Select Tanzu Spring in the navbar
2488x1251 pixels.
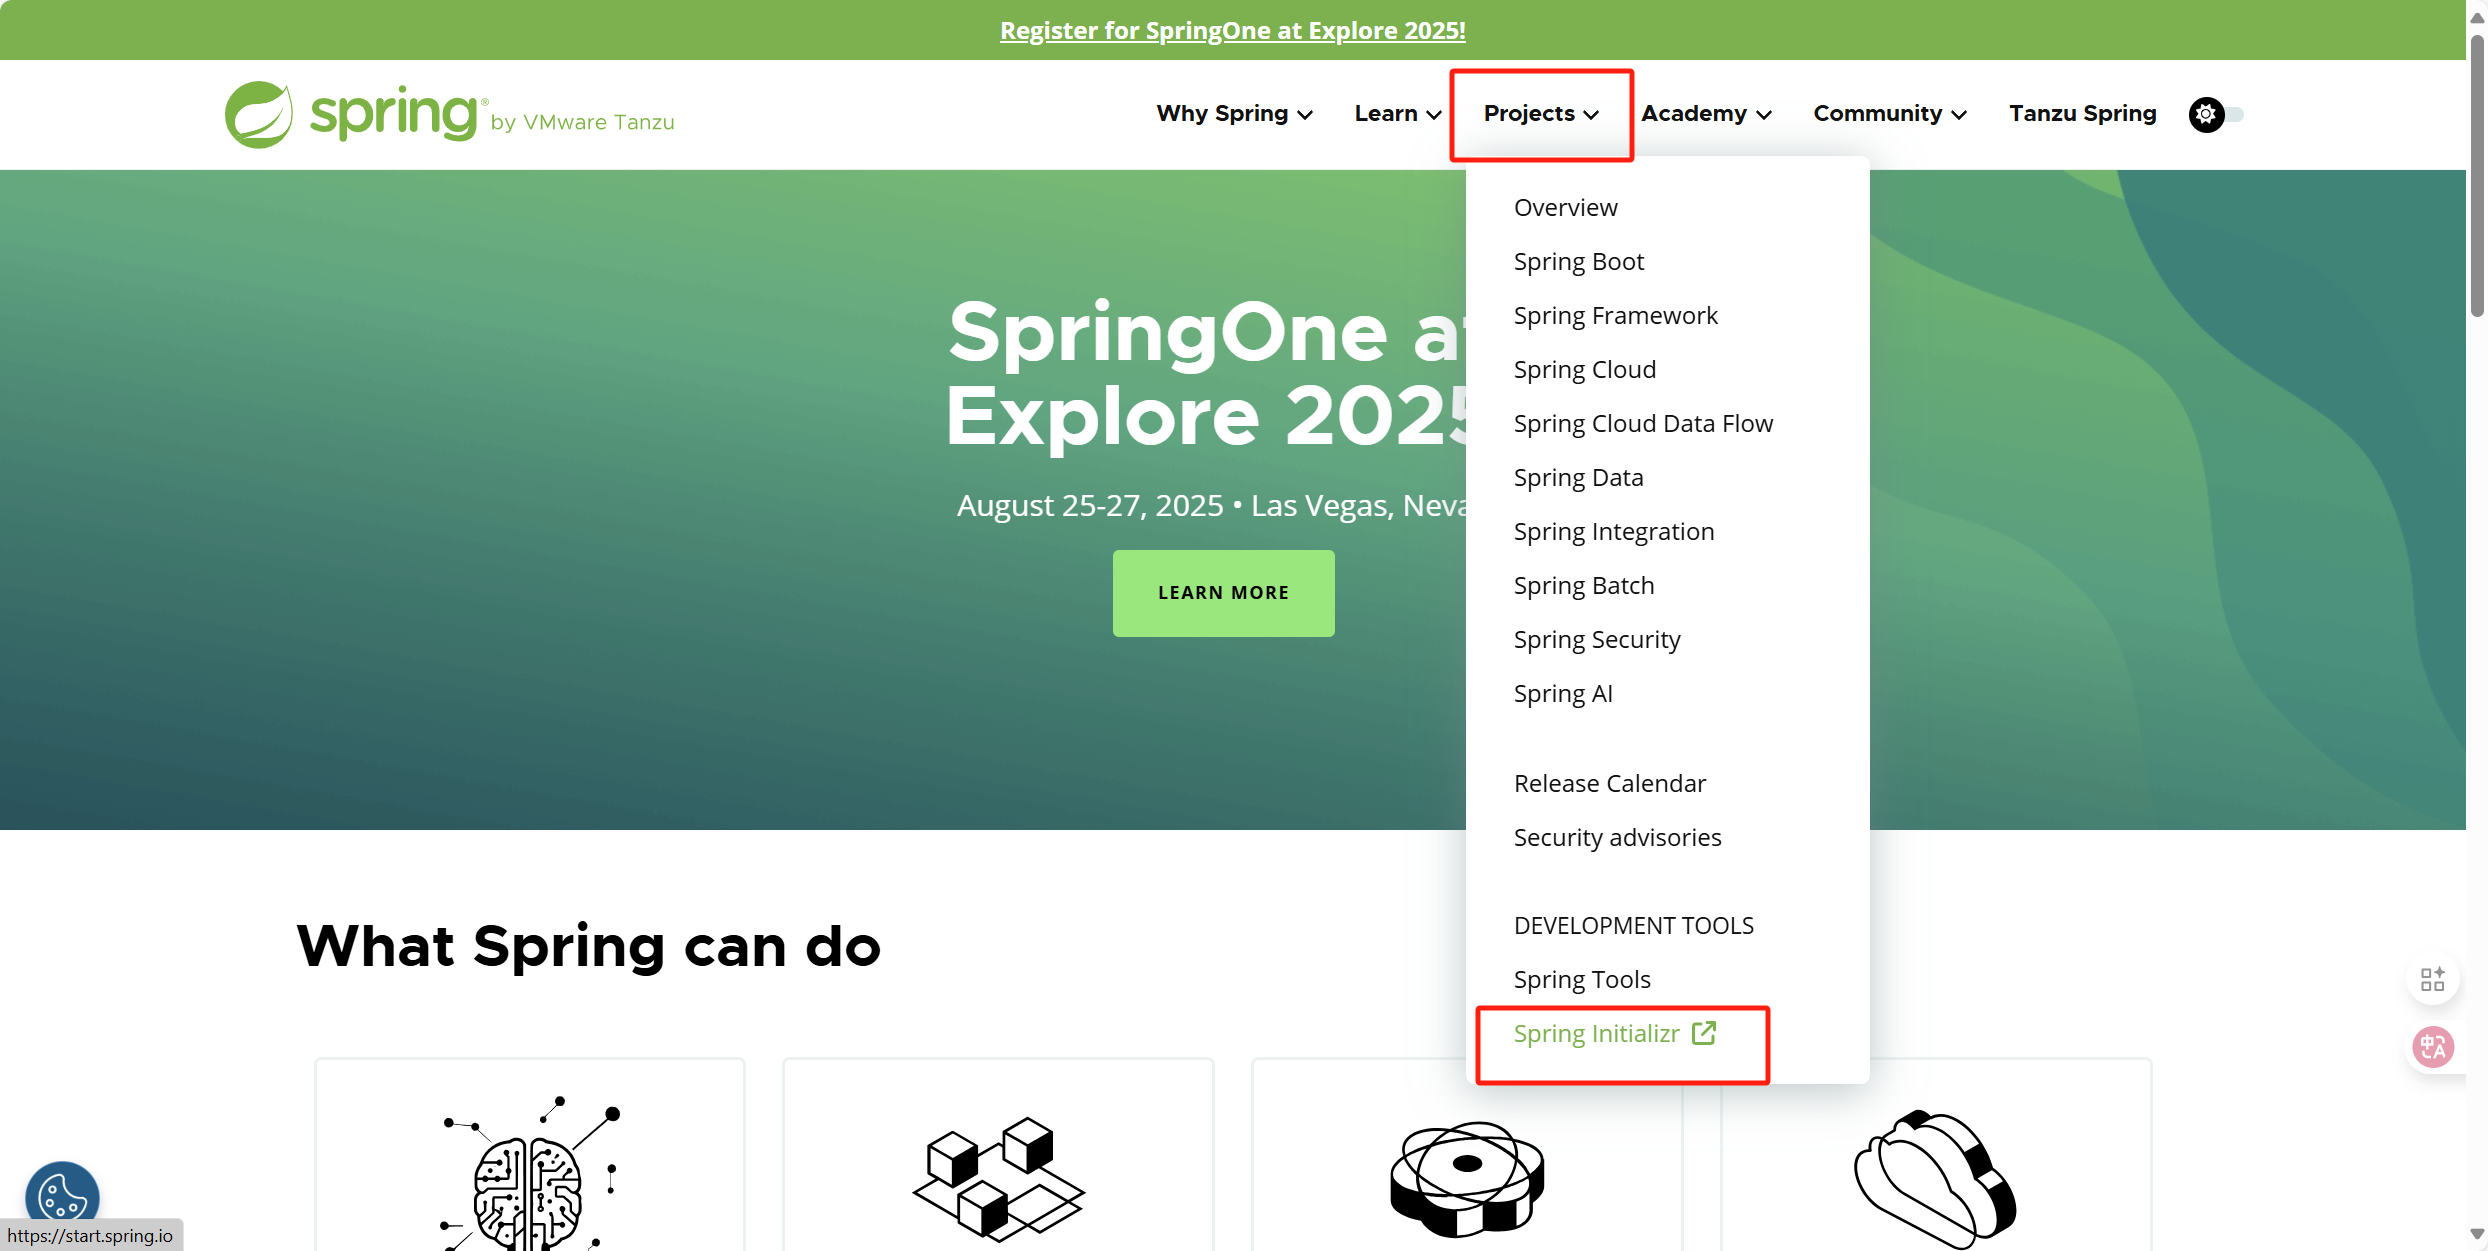point(2082,114)
